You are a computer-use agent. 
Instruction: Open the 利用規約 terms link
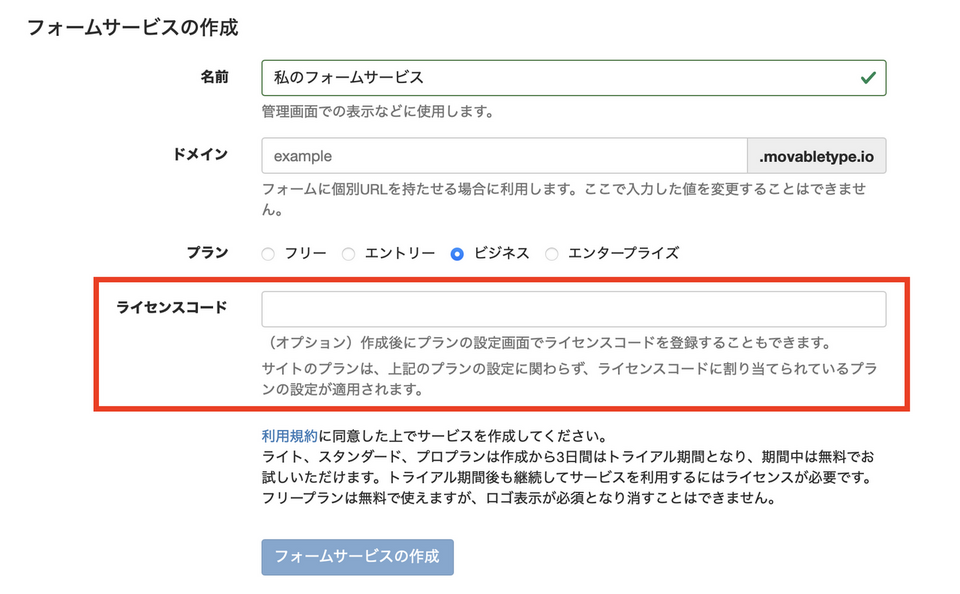(x=289, y=436)
